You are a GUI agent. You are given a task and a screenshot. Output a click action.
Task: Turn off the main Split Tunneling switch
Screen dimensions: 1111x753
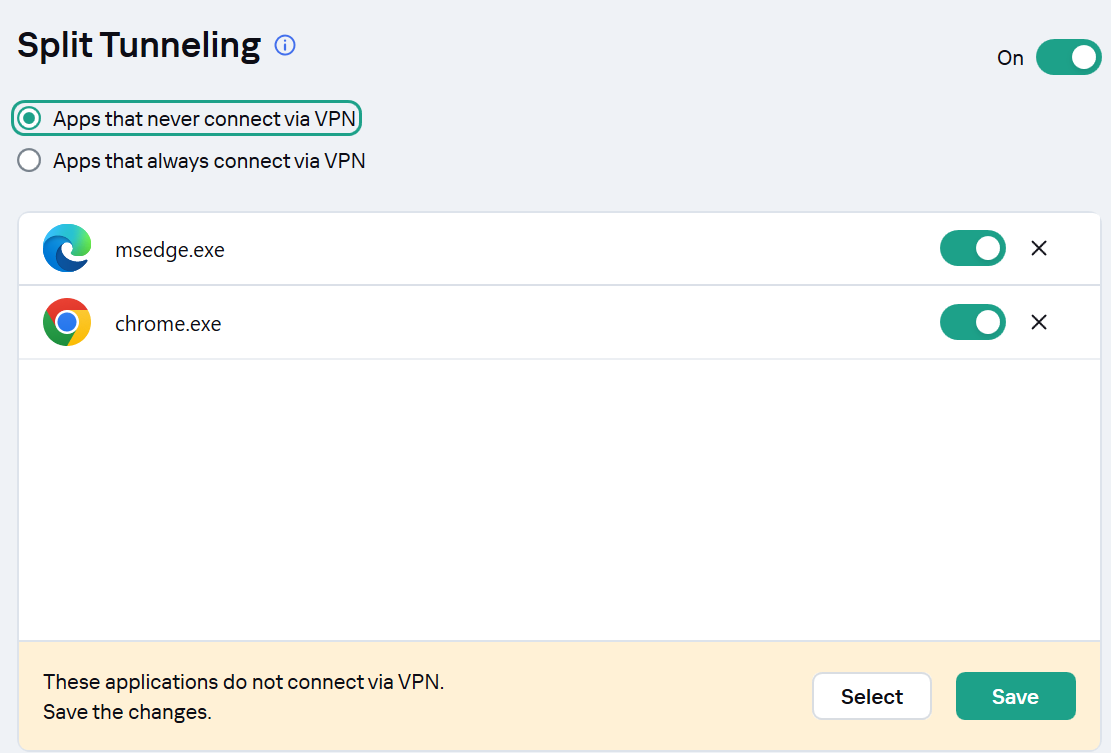pos(1068,58)
